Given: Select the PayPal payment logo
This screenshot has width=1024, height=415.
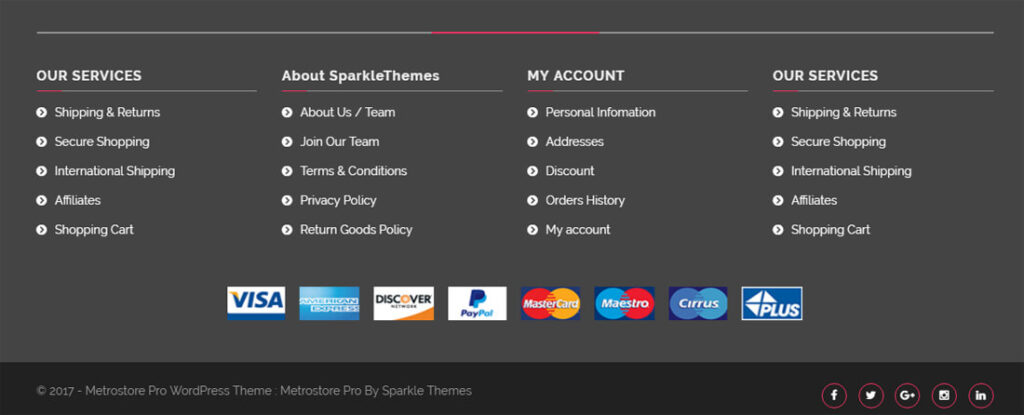Looking at the screenshot, I should pyautogui.click(x=477, y=303).
